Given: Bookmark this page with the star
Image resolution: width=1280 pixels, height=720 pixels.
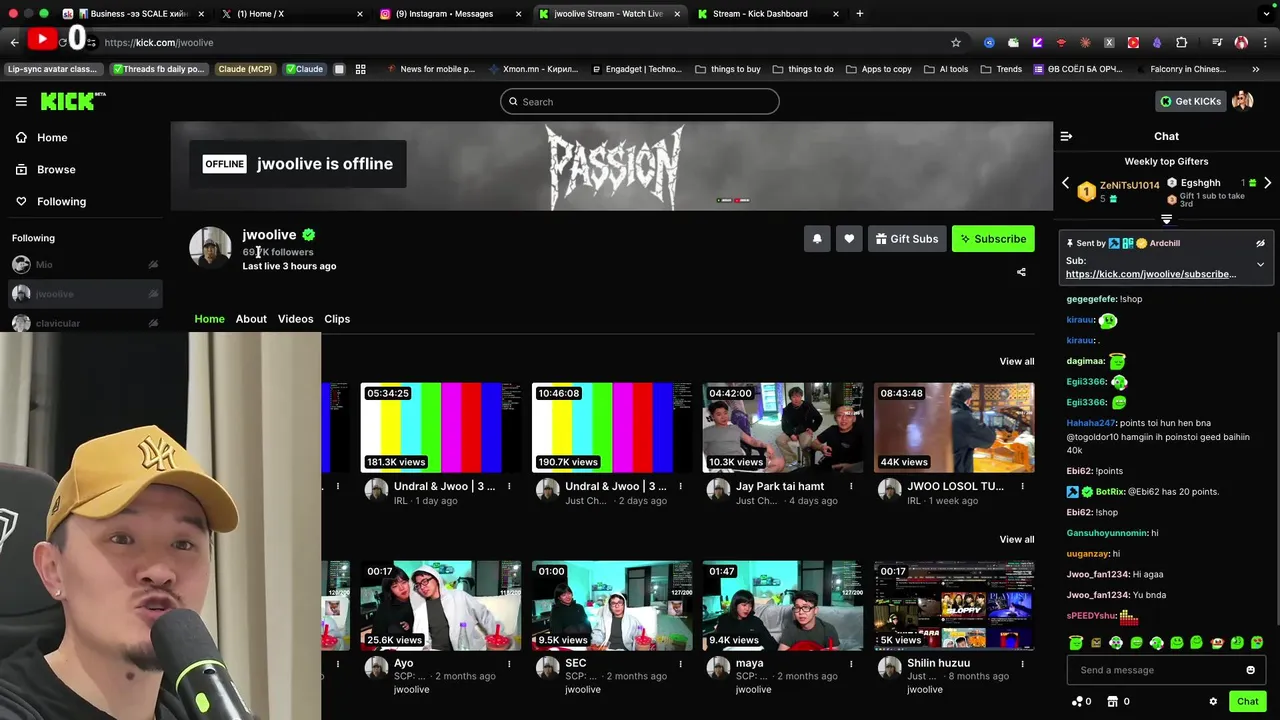Looking at the screenshot, I should [x=955, y=42].
